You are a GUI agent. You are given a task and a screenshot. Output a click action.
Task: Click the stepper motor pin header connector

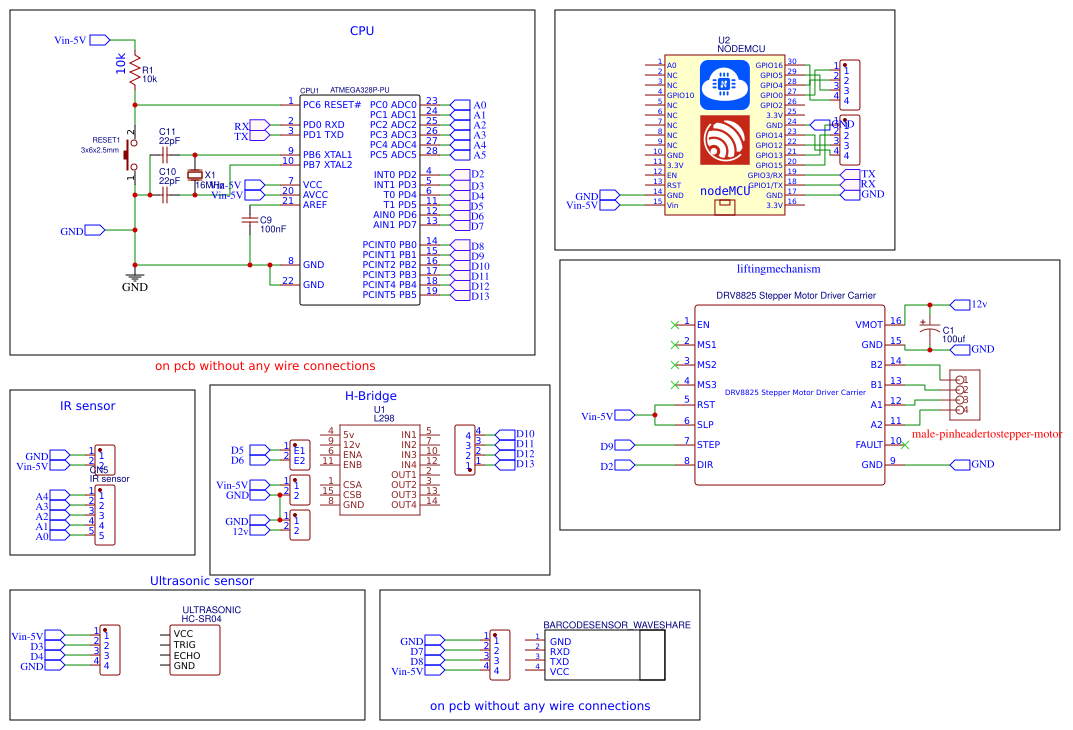(x=964, y=395)
